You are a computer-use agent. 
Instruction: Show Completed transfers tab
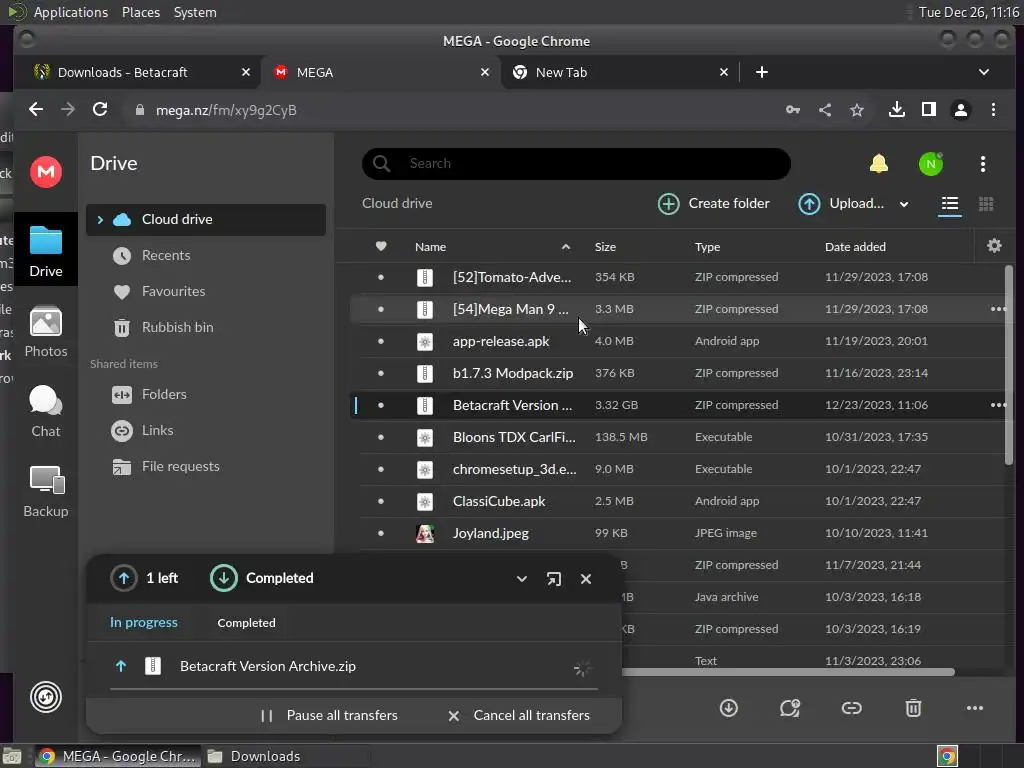click(246, 623)
